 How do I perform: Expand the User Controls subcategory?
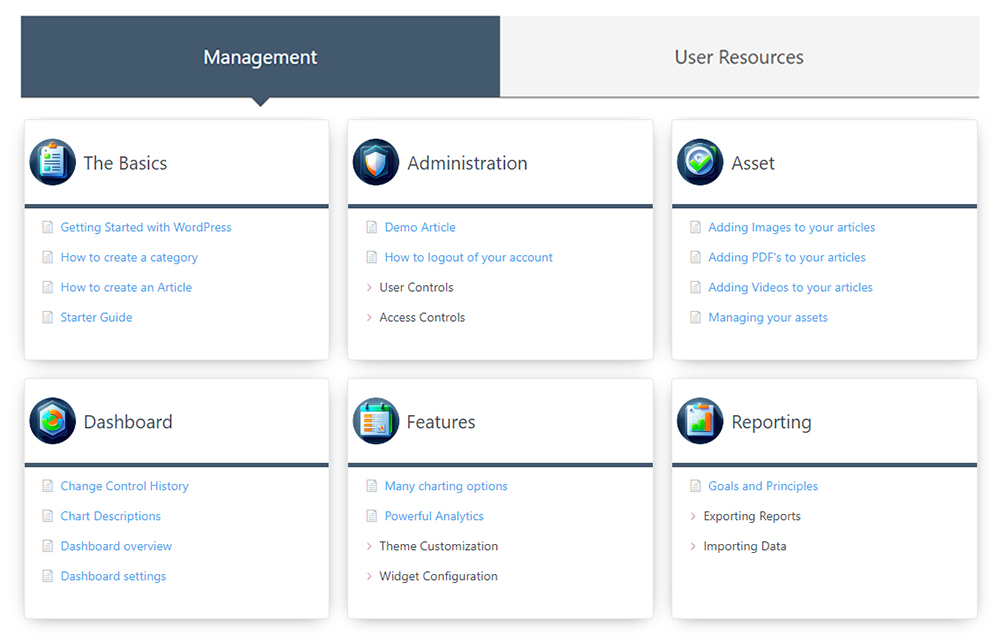[x=416, y=287]
